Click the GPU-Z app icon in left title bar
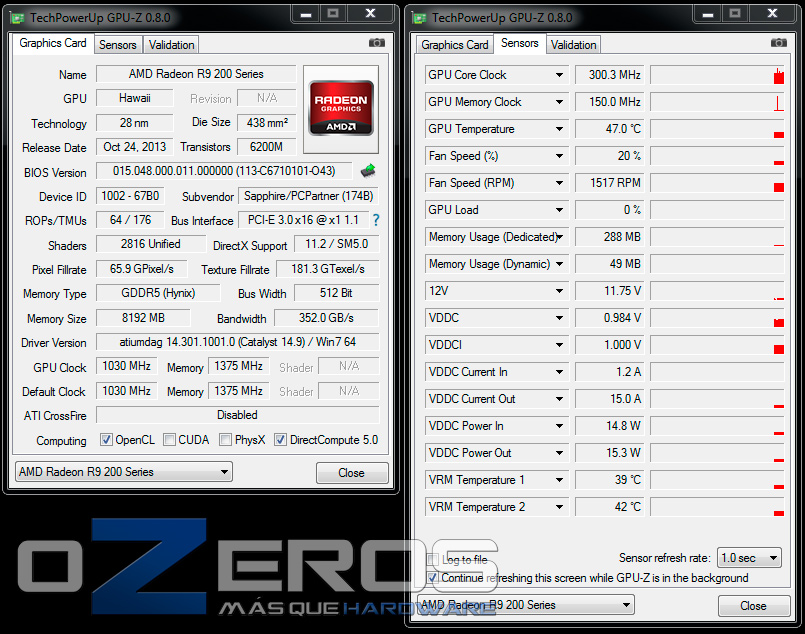The height and width of the screenshot is (634, 805). [17, 18]
